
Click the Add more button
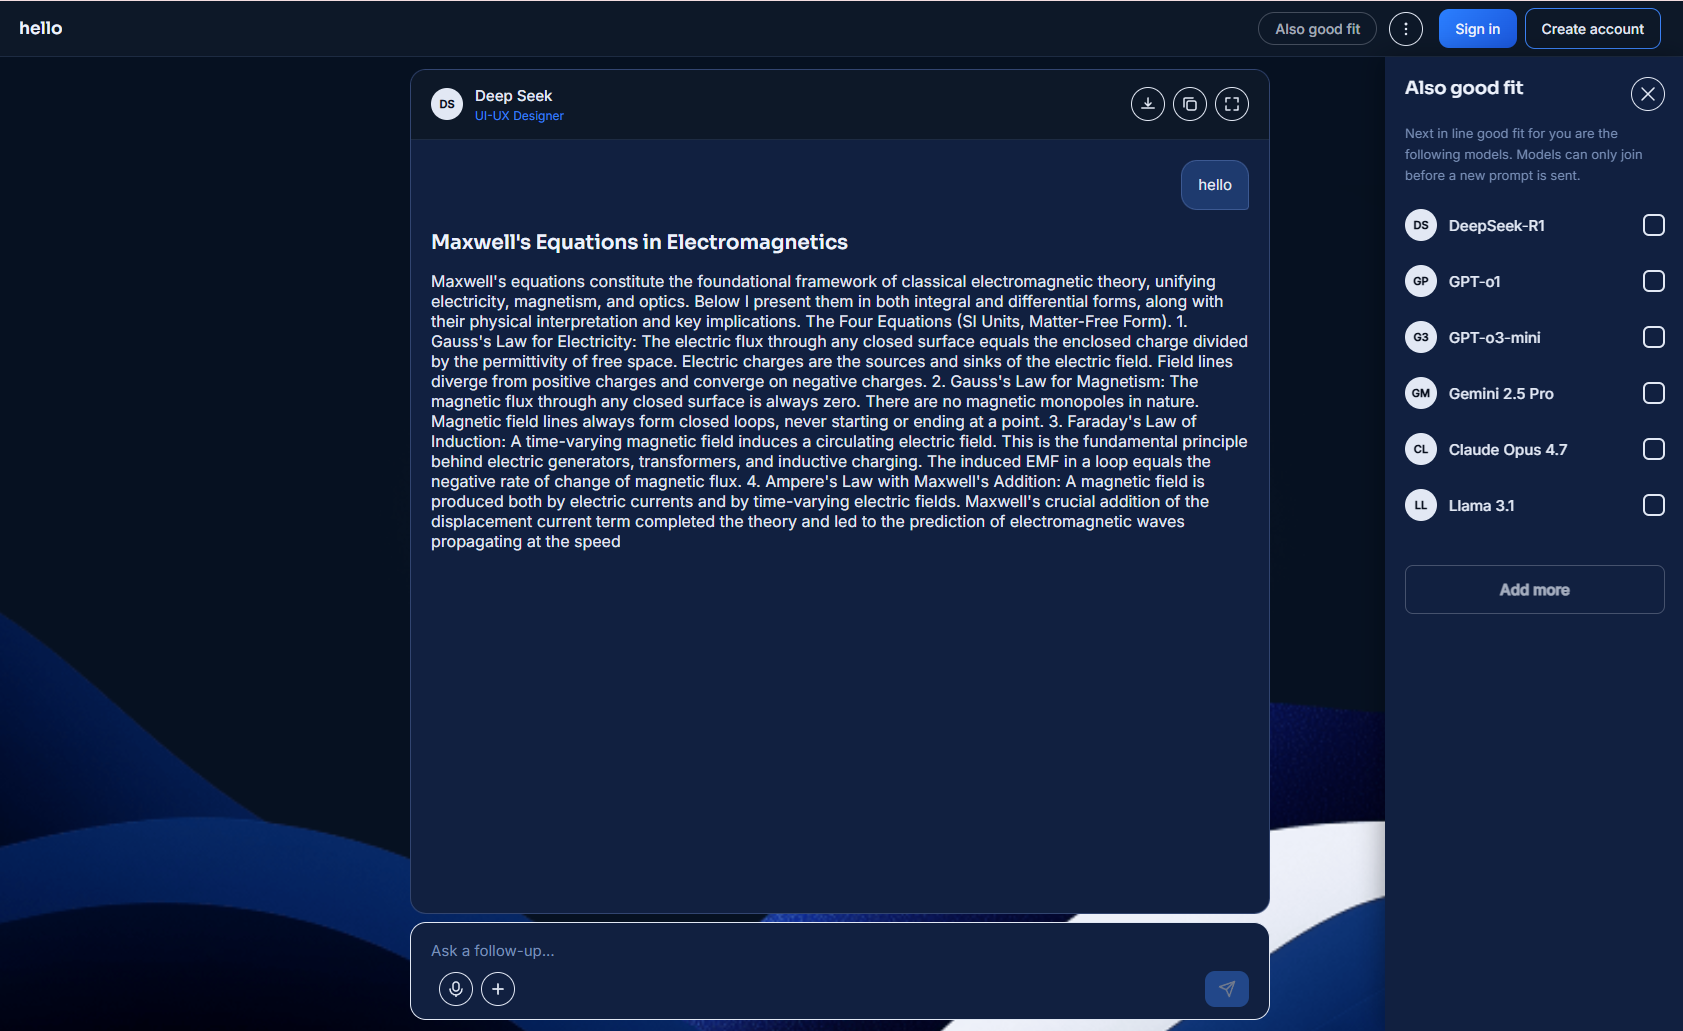[1535, 590]
